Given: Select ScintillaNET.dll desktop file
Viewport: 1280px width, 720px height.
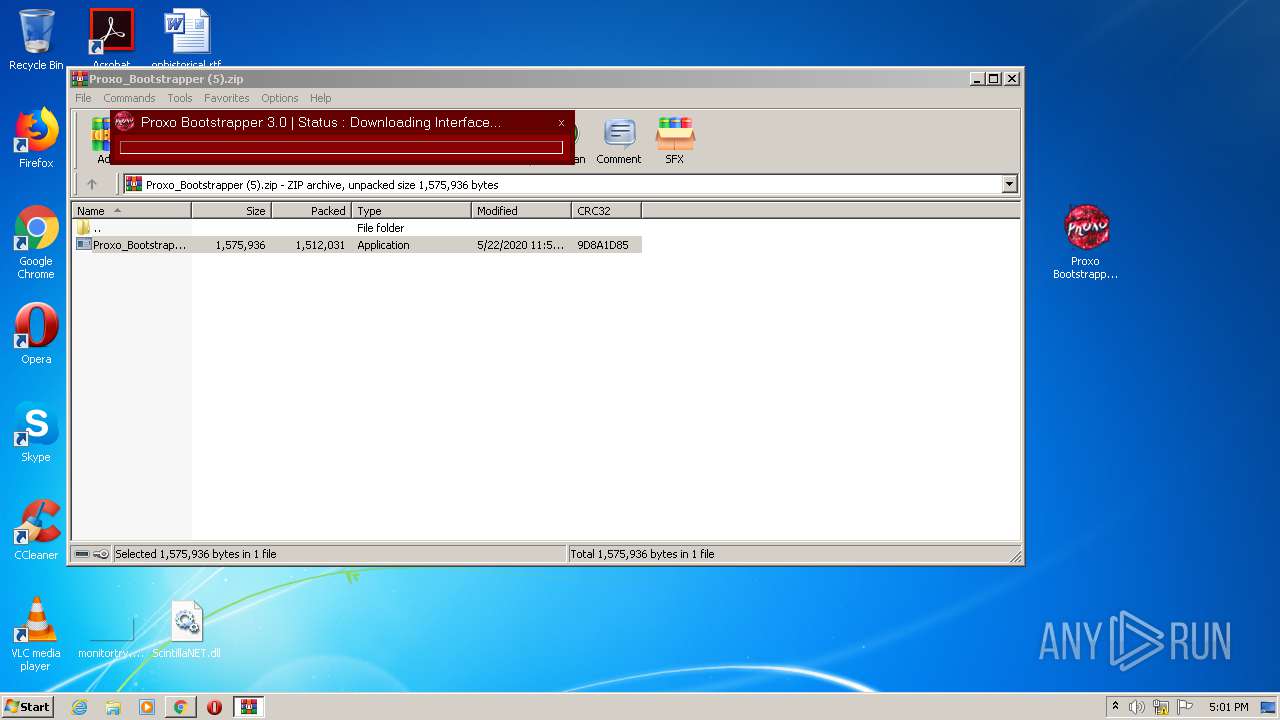Looking at the screenshot, I should point(187,629).
